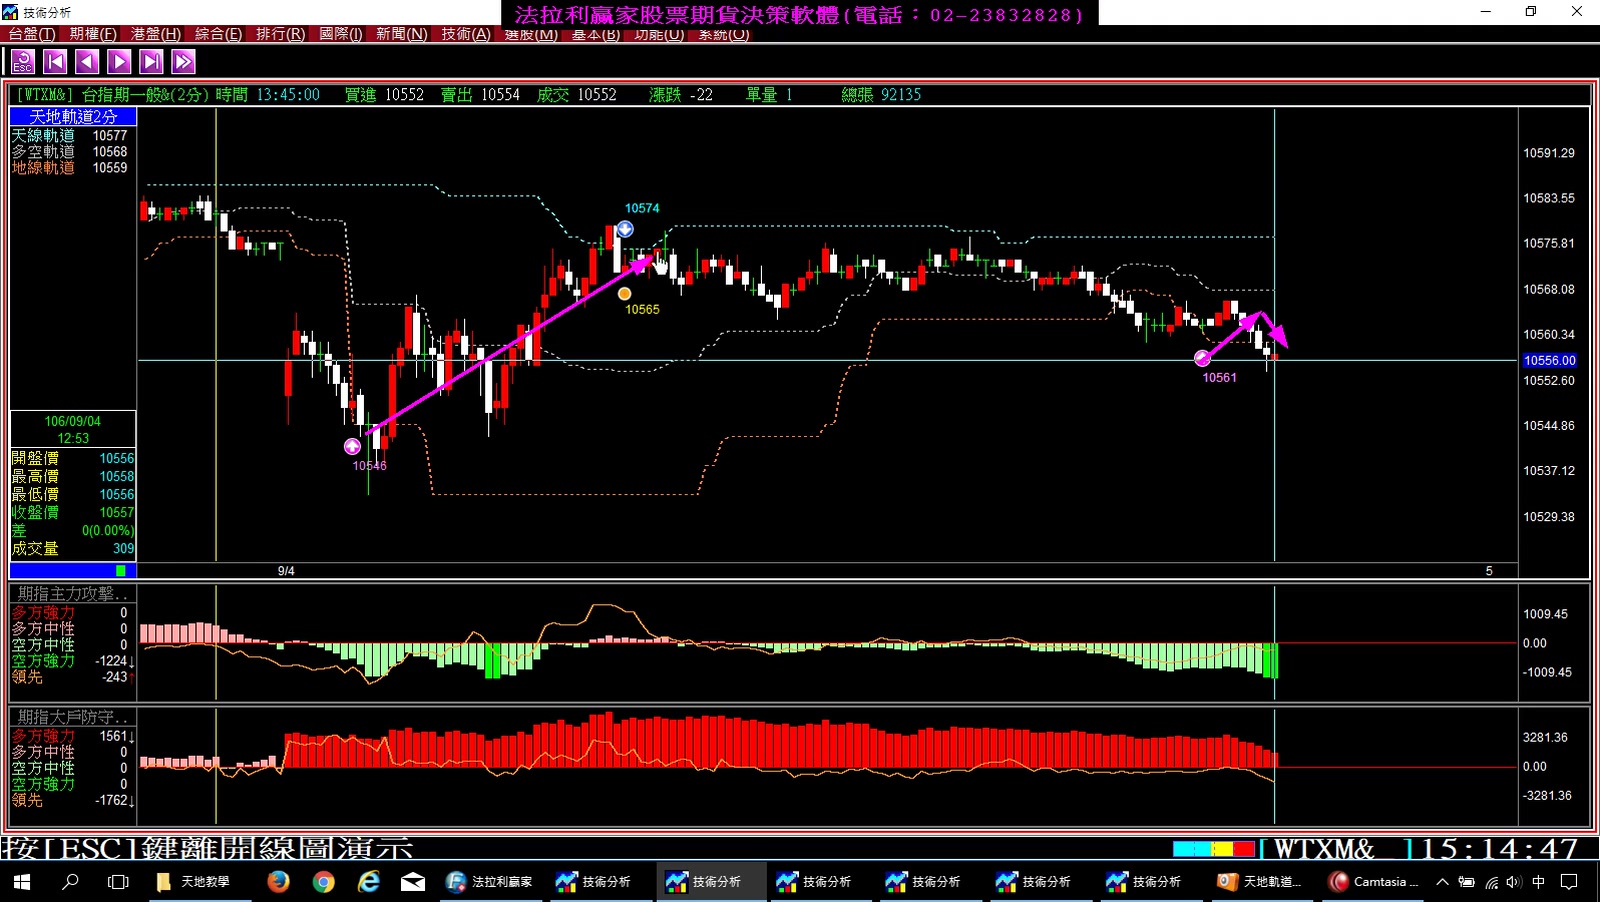
Task: Click the 期指主力攻擊 indicator panel label
Action: click(72, 594)
